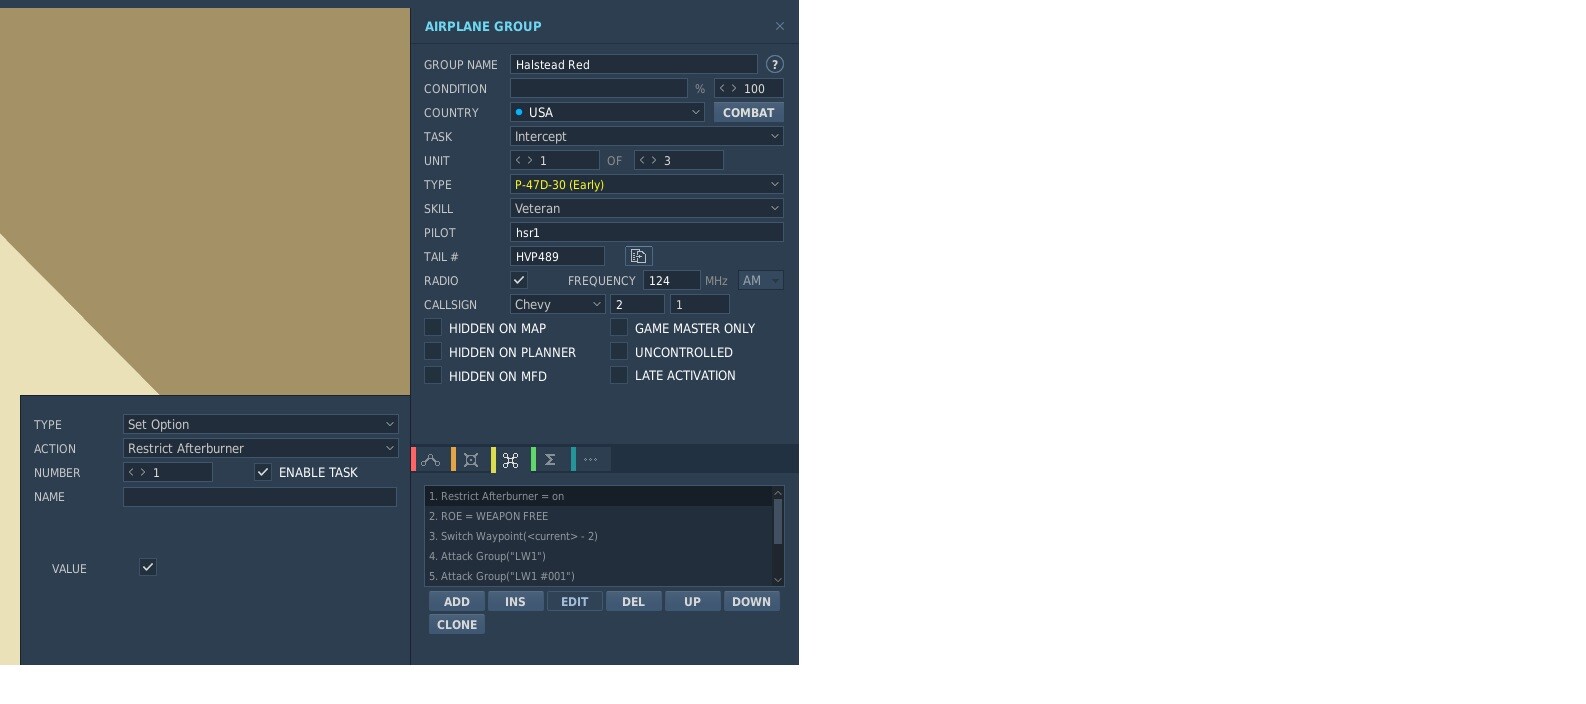Click the INS insert action button
The height and width of the screenshot is (704, 1586).
click(x=515, y=601)
